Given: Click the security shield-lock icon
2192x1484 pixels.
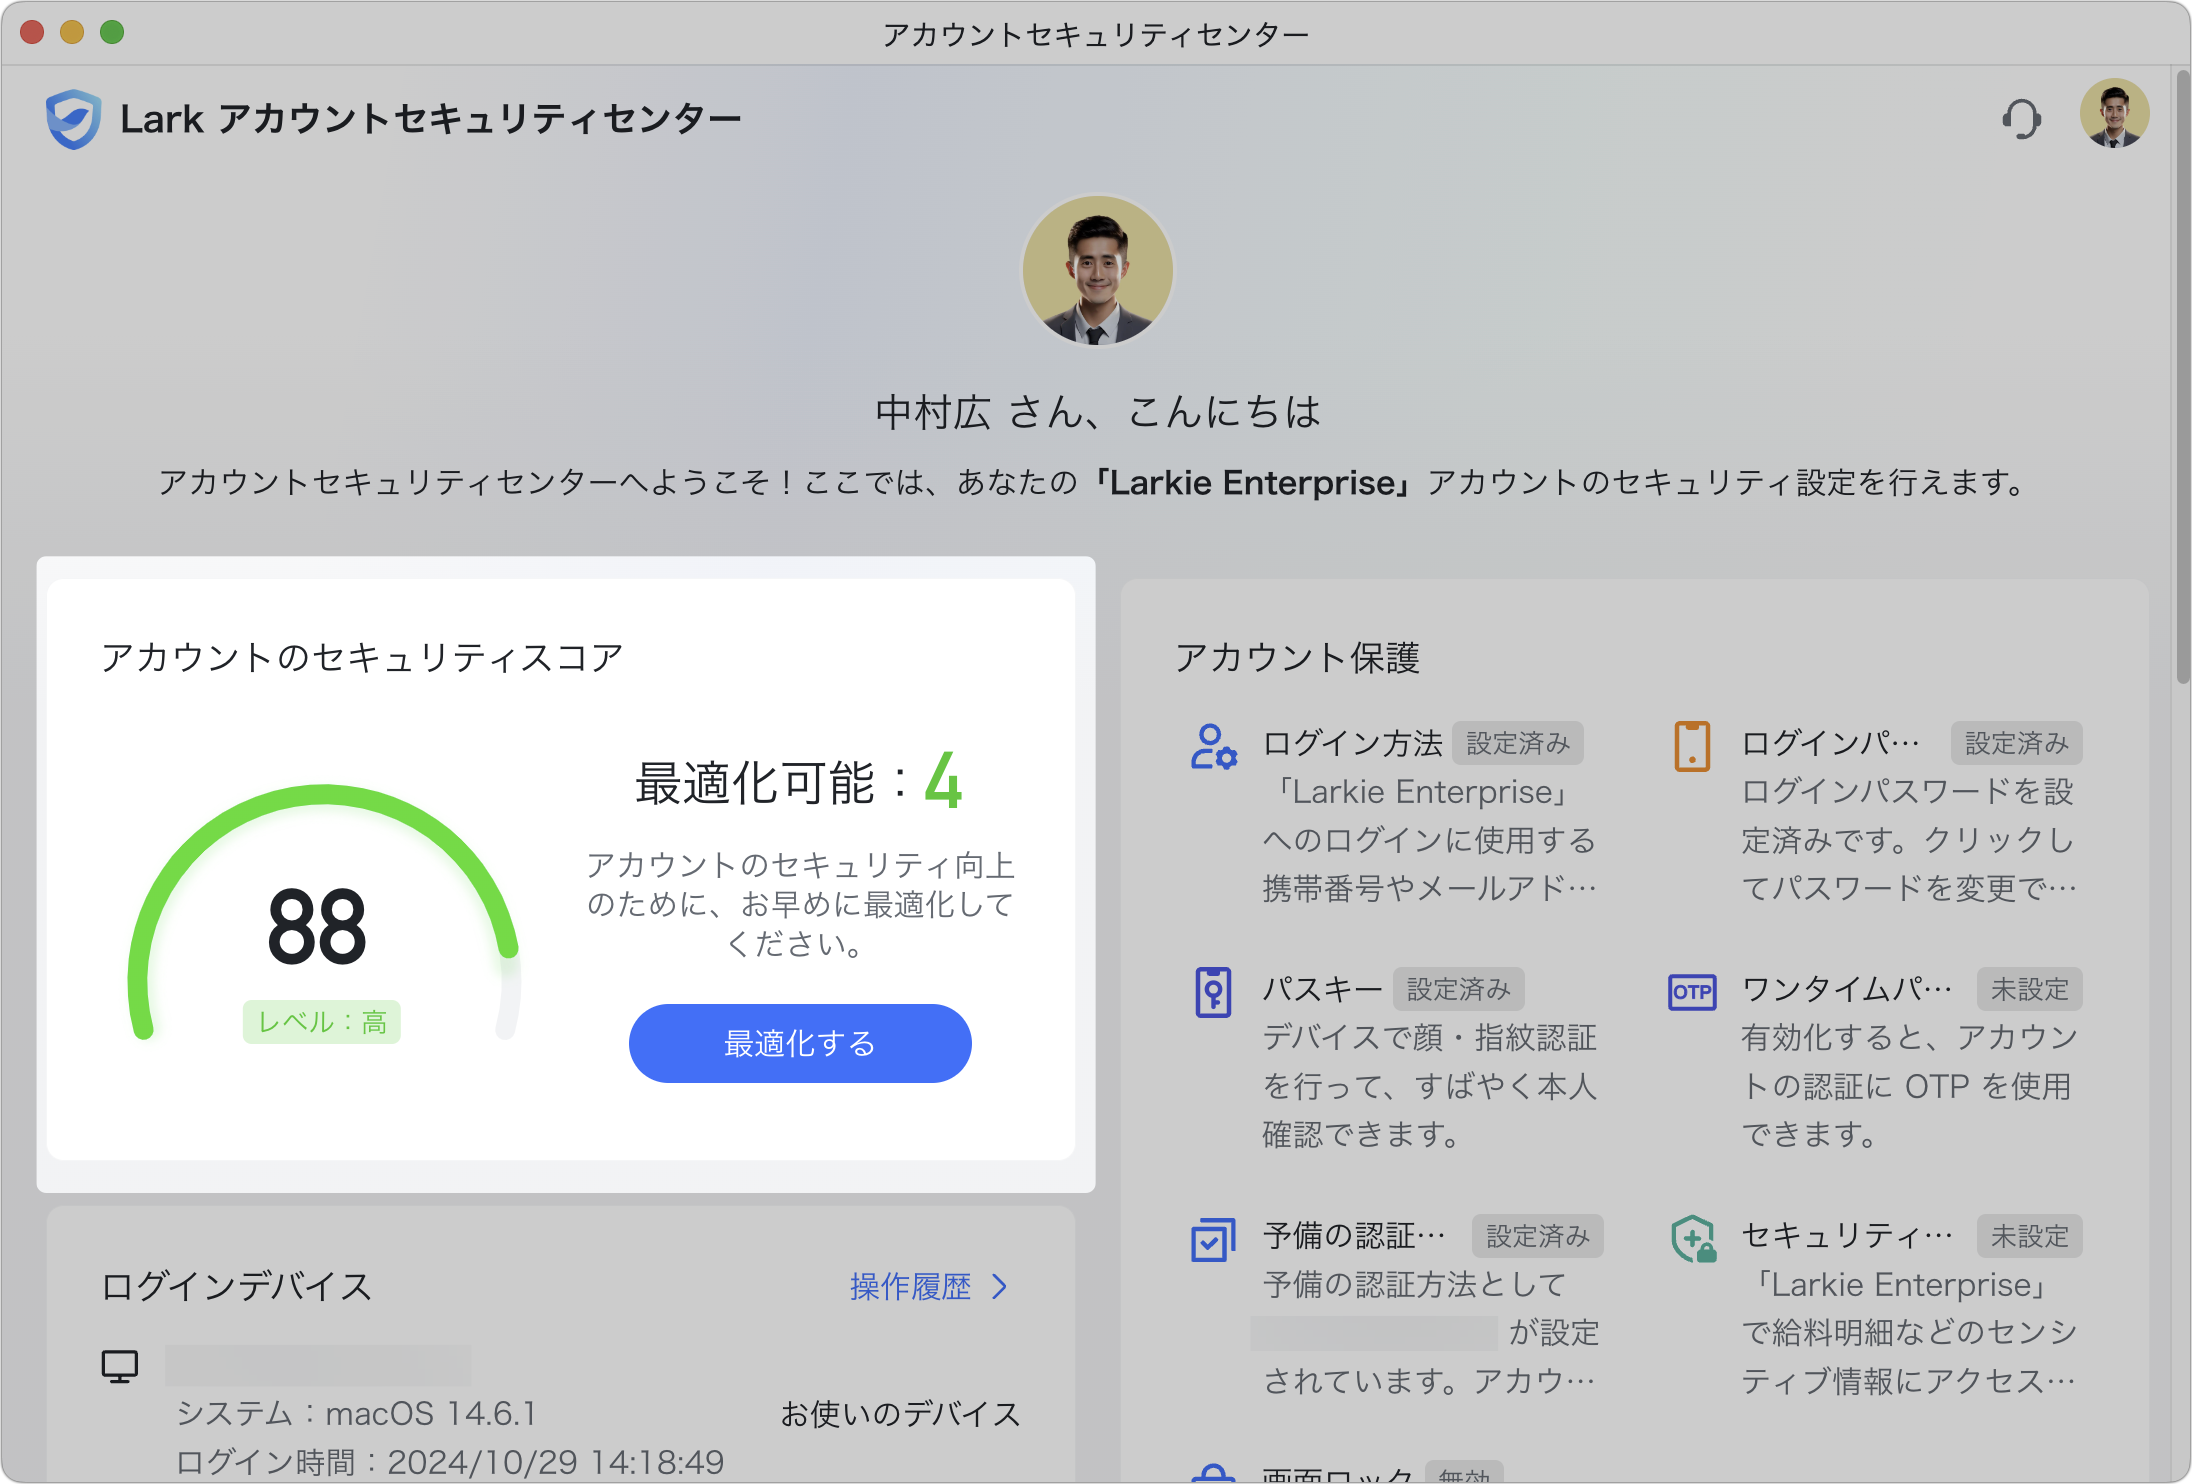Looking at the screenshot, I should (x=1692, y=1239).
